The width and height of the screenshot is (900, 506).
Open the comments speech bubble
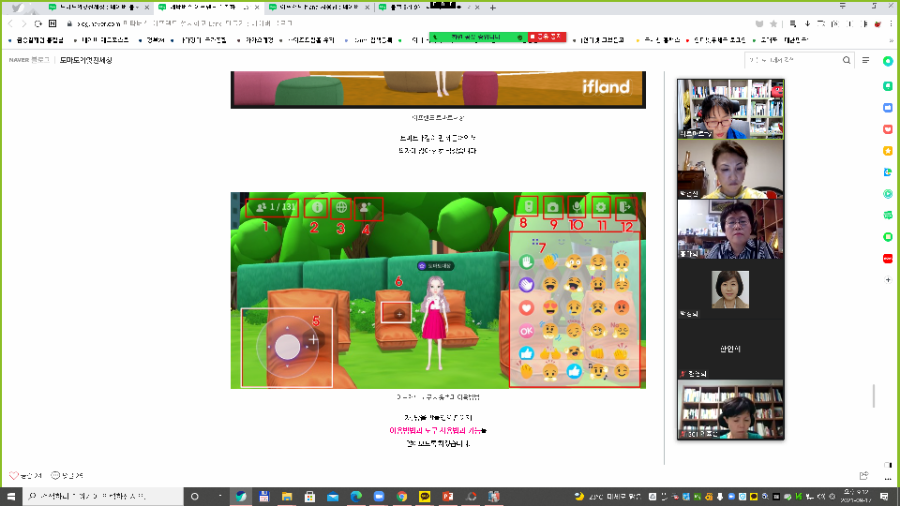point(56,475)
